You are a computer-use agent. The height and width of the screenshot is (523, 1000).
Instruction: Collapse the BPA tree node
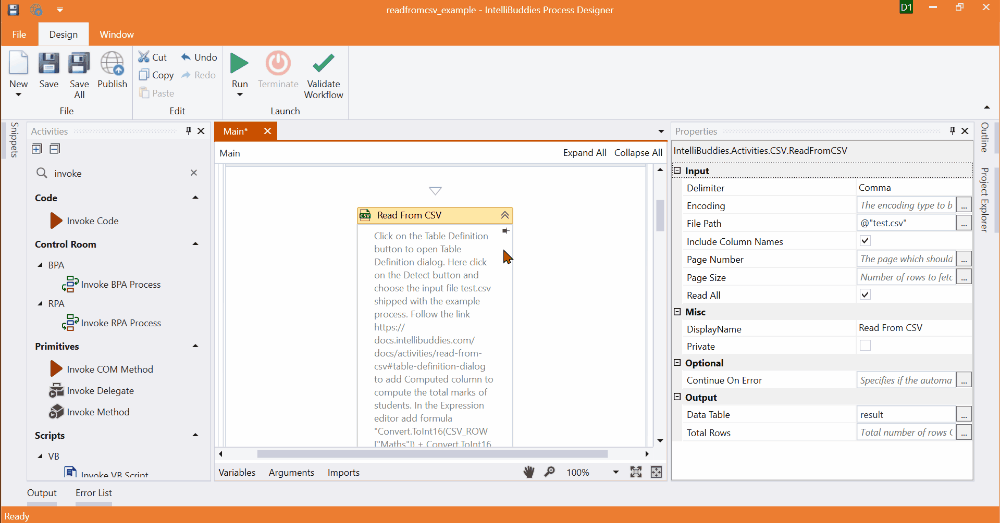click(x=40, y=265)
